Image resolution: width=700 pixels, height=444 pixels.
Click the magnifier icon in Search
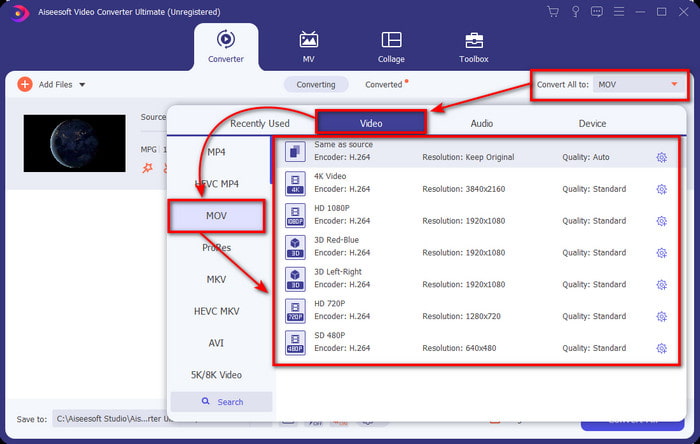coord(205,401)
